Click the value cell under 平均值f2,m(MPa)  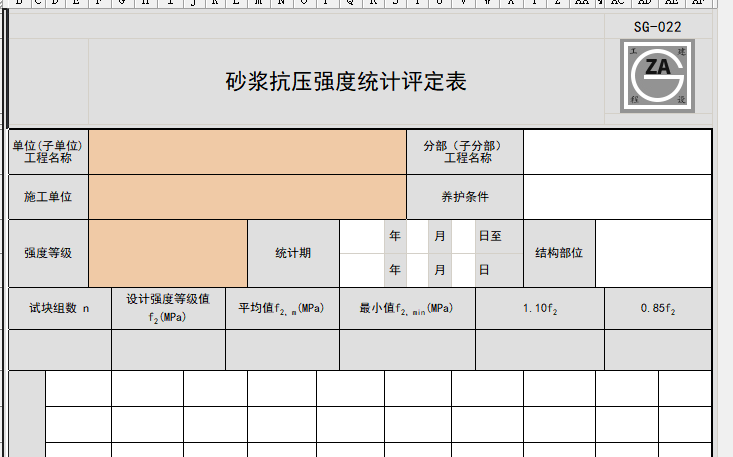point(282,350)
